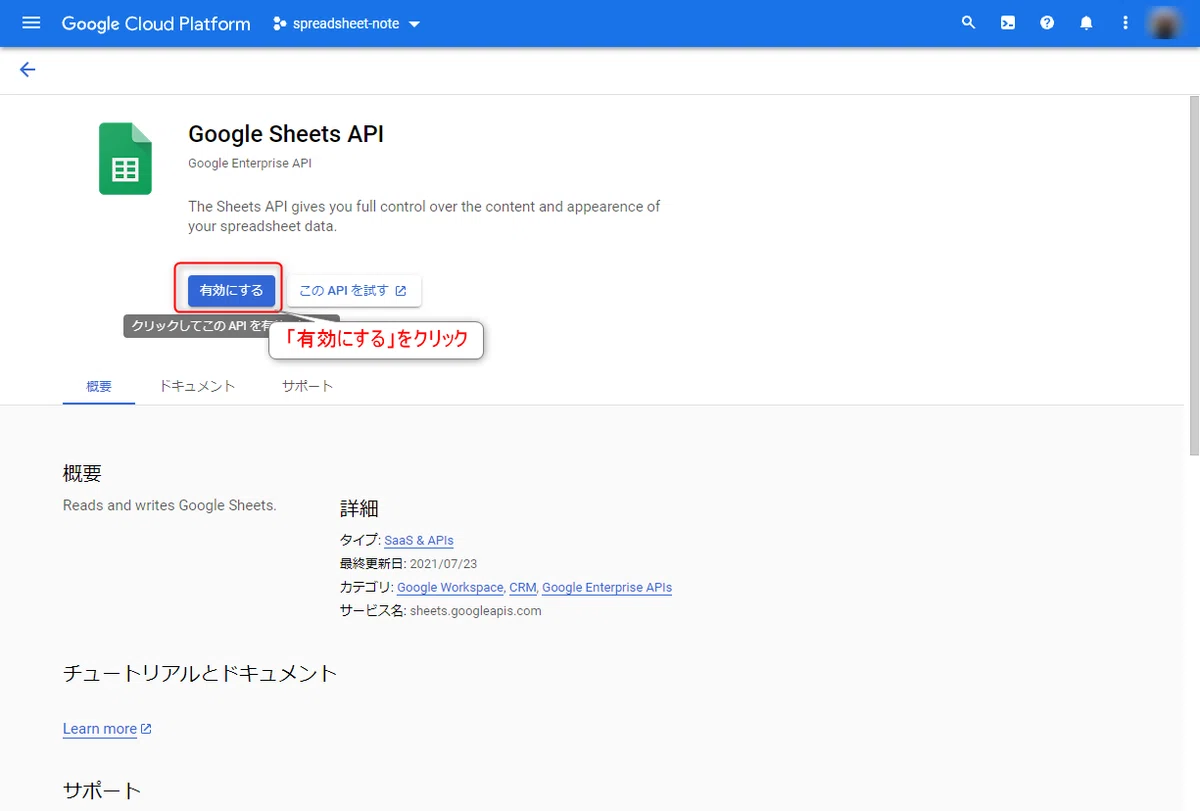The image size is (1200, 811).
Task: Click the vertical page scrollbar
Action: [x=1193, y=275]
